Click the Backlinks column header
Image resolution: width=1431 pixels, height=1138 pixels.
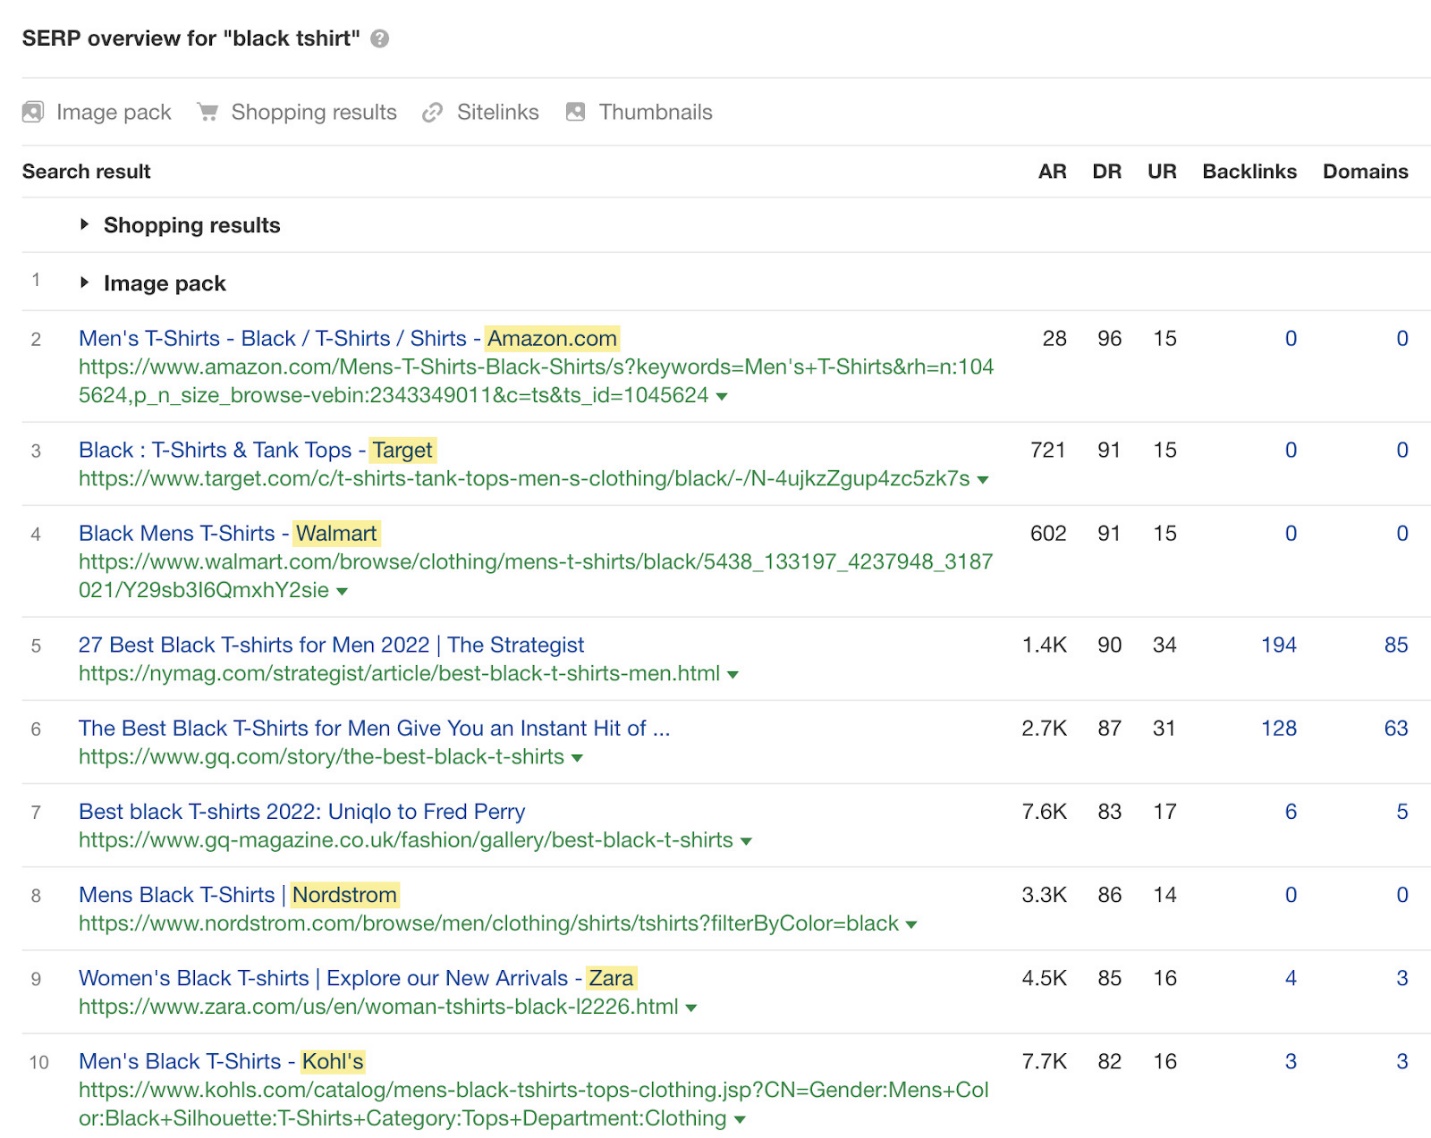[1249, 171]
